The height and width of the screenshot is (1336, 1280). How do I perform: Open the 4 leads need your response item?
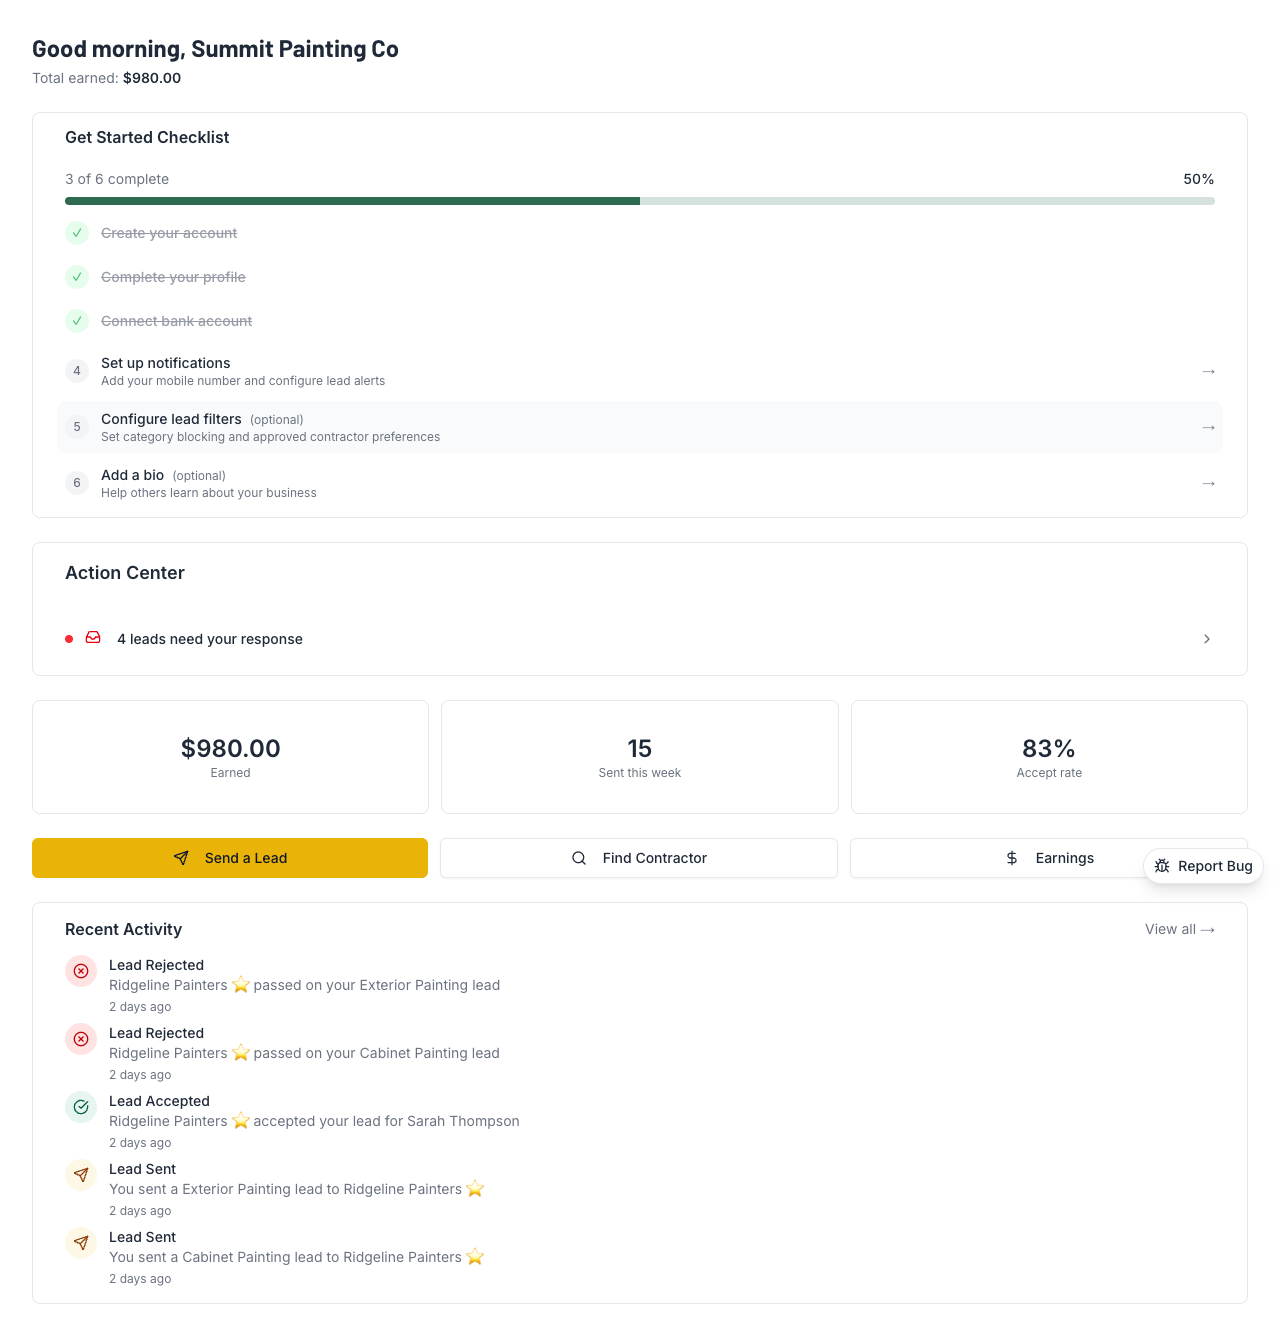640,639
